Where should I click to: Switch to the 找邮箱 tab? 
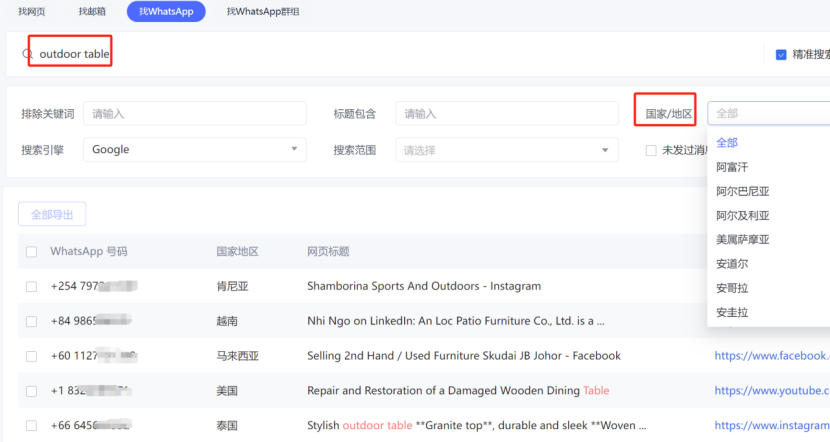pos(92,12)
